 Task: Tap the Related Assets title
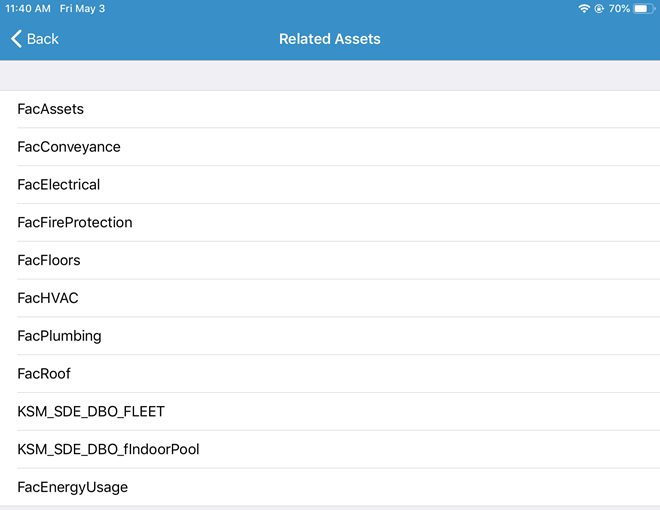[x=330, y=39]
